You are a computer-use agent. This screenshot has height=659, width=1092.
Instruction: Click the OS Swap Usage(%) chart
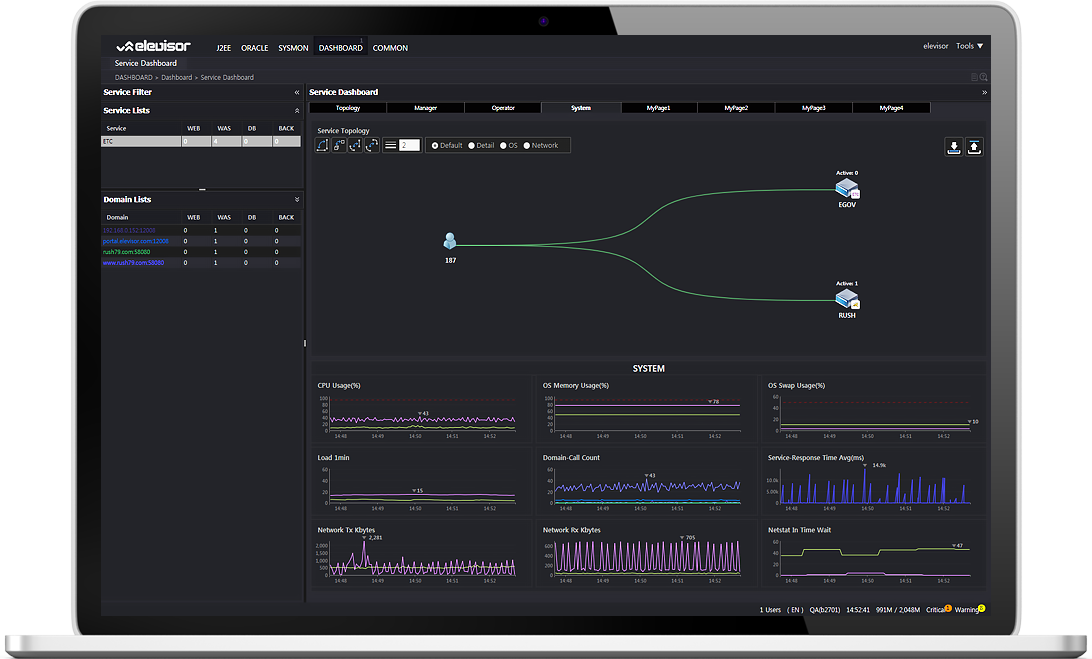coord(873,410)
